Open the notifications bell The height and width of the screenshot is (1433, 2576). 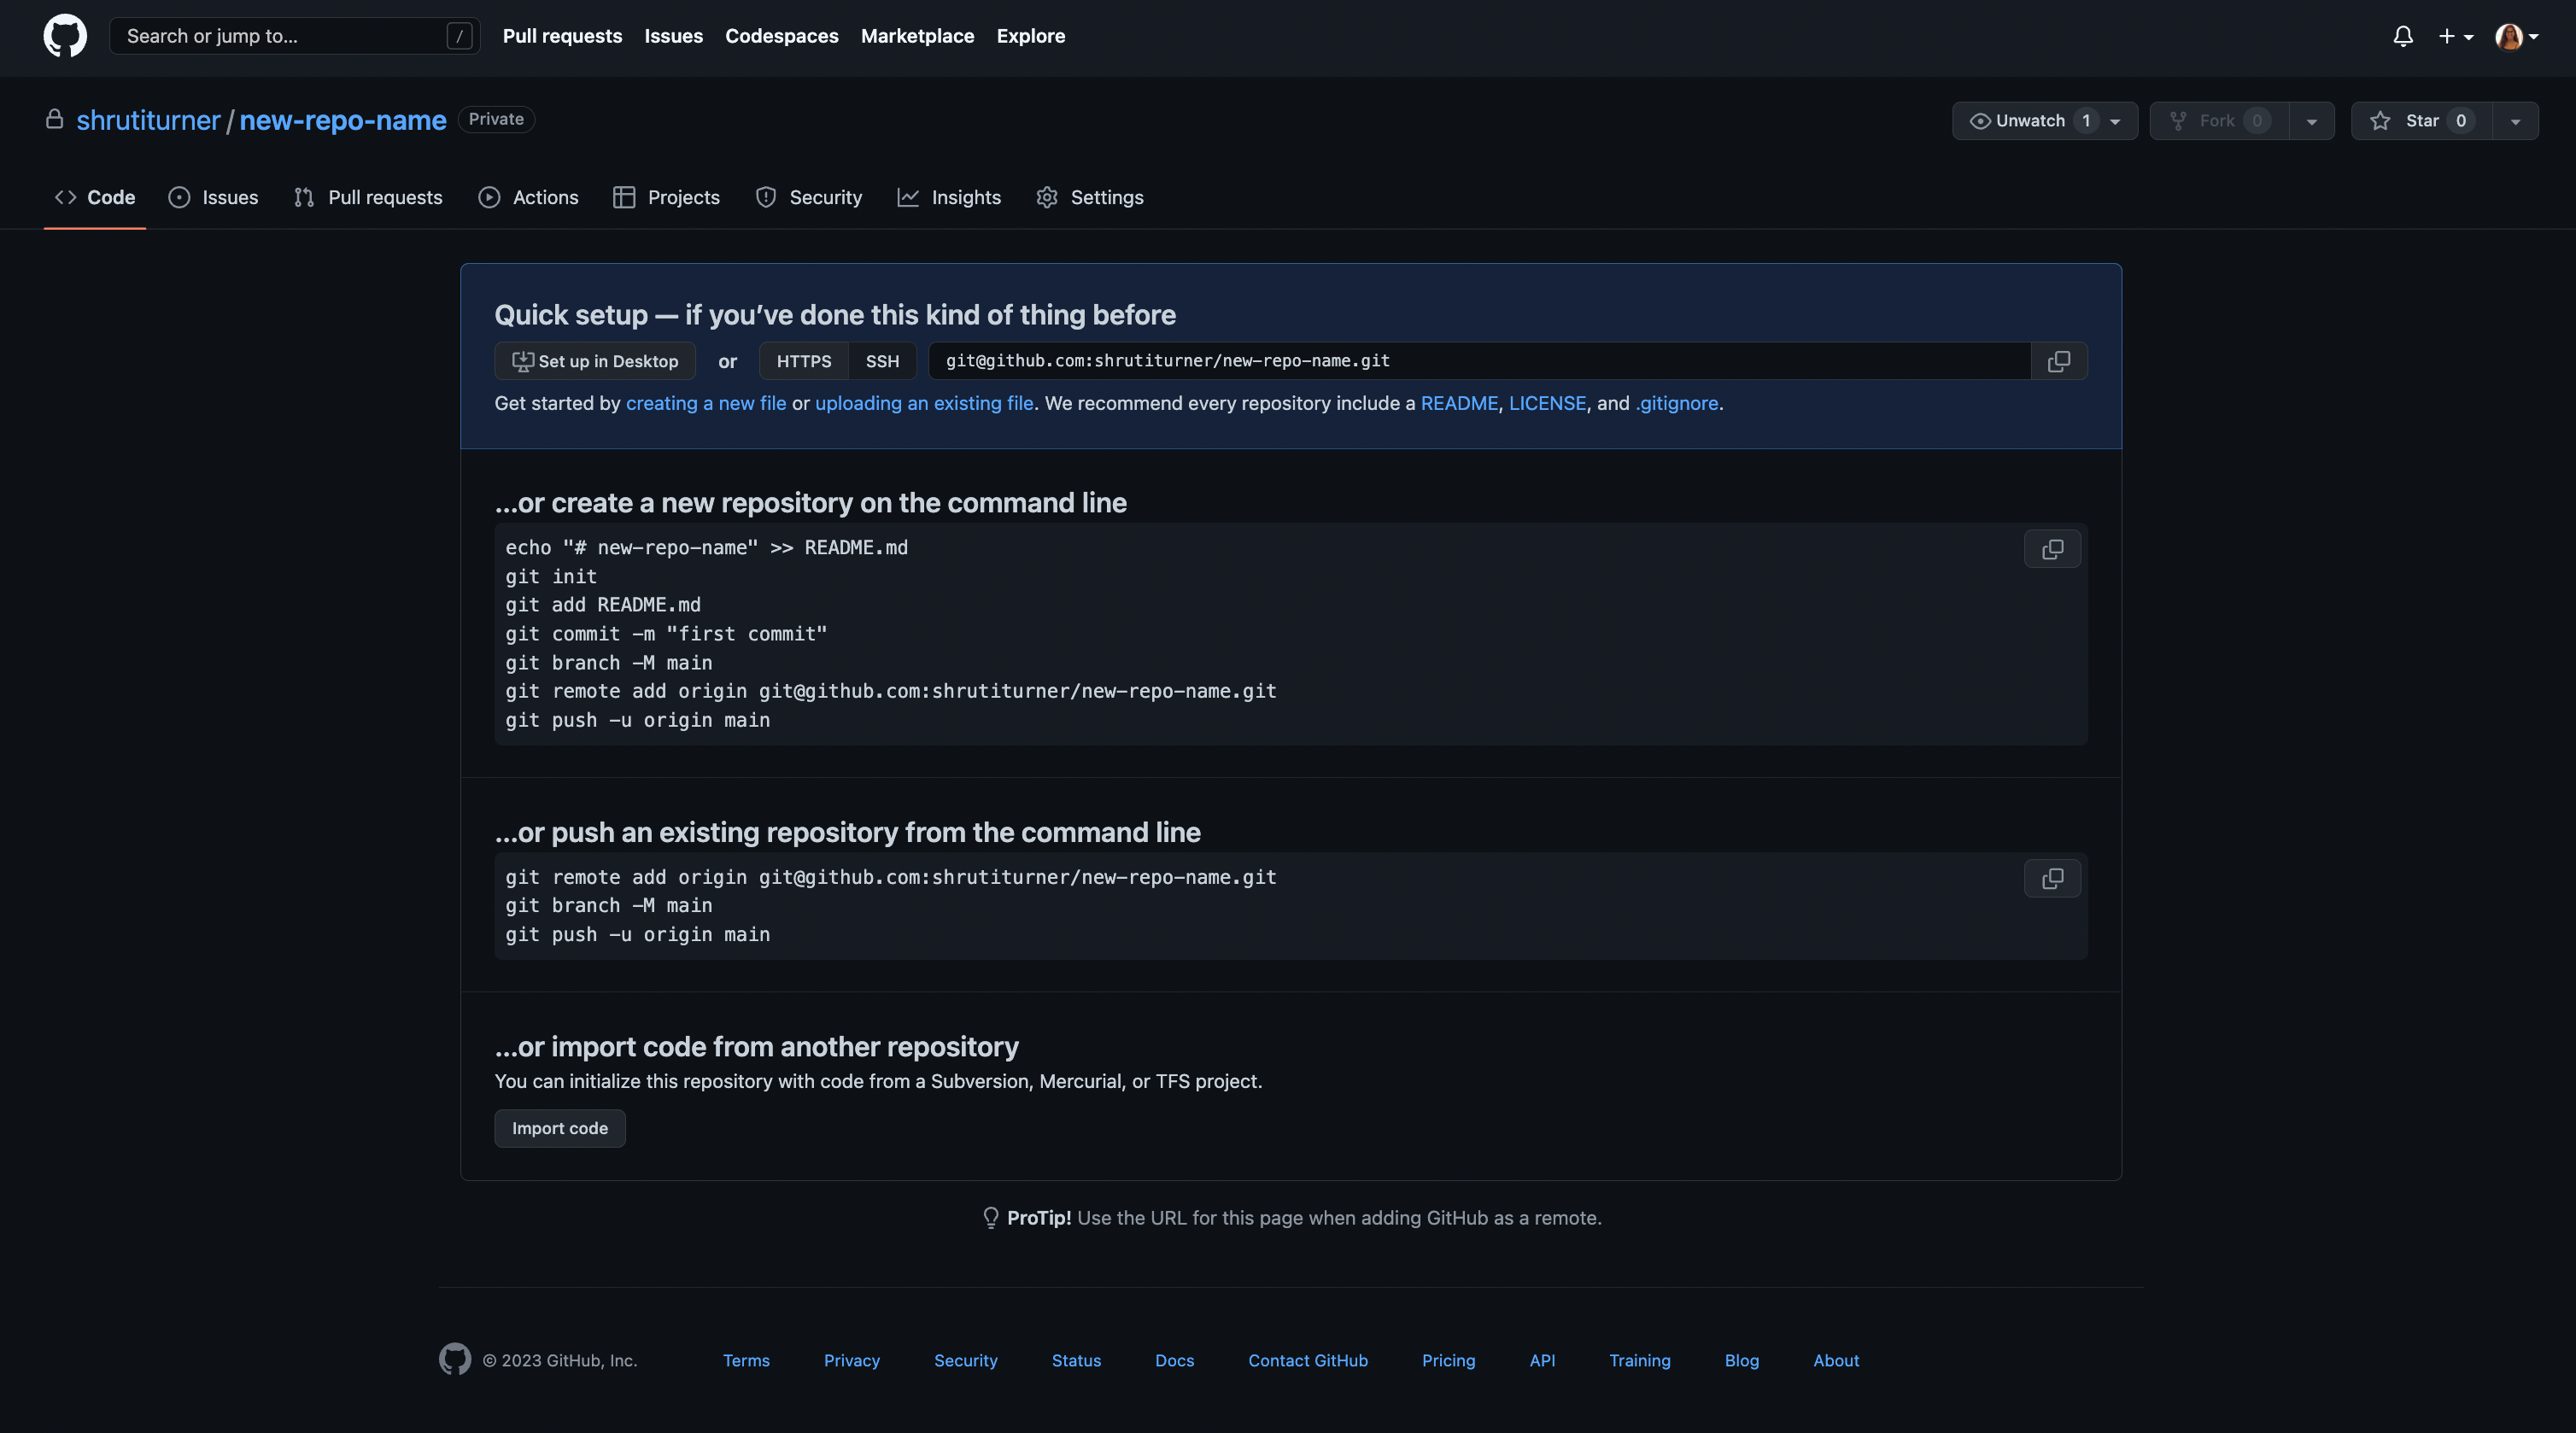[2403, 36]
